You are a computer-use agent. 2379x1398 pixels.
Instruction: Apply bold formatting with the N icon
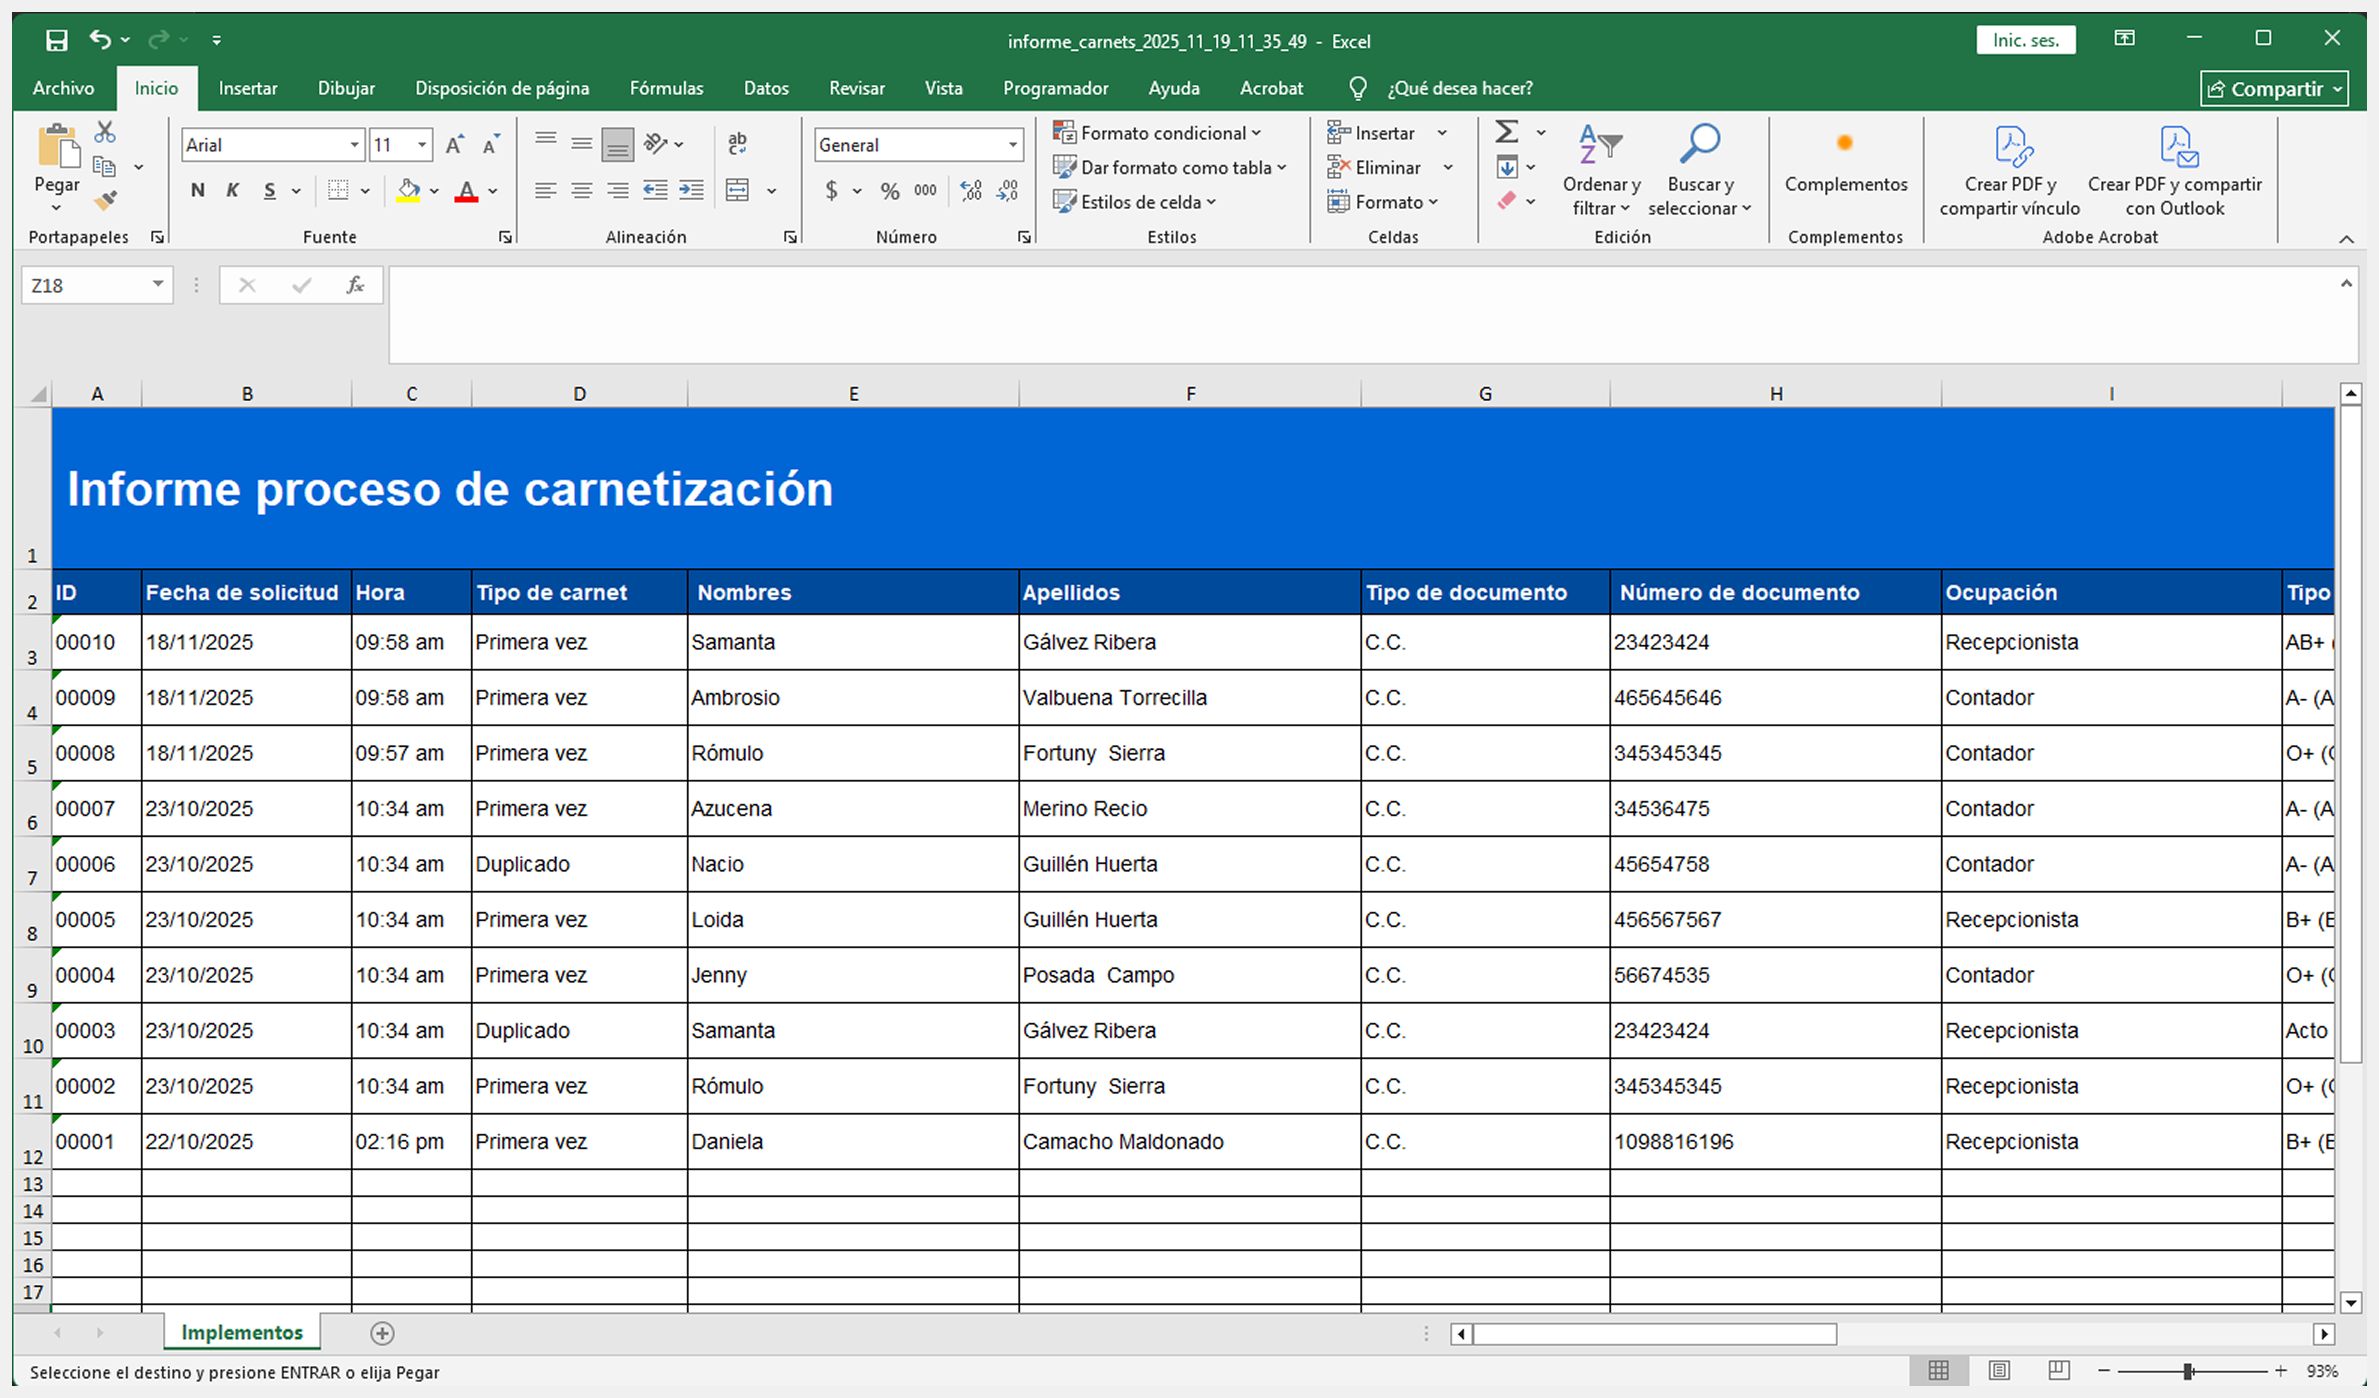(x=197, y=190)
